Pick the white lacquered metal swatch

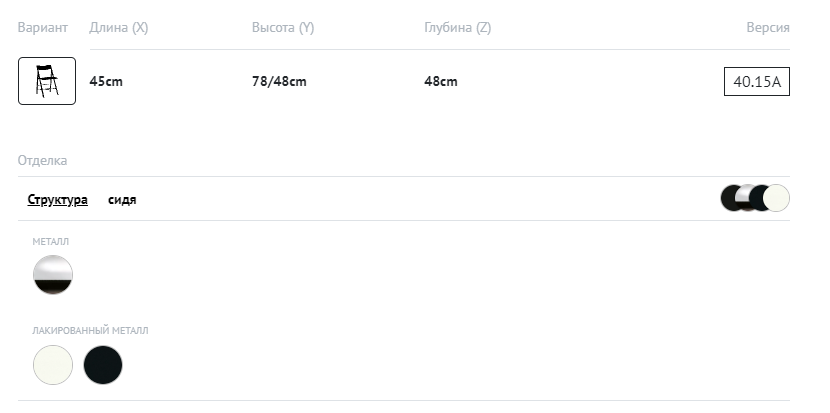(x=53, y=365)
